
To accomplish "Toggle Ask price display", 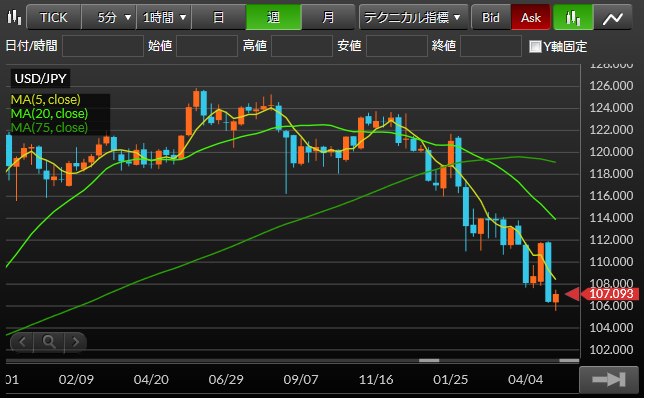I will [531, 17].
